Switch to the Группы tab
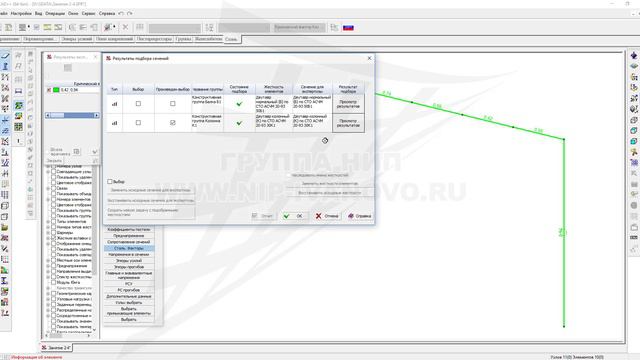 (x=184, y=39)
